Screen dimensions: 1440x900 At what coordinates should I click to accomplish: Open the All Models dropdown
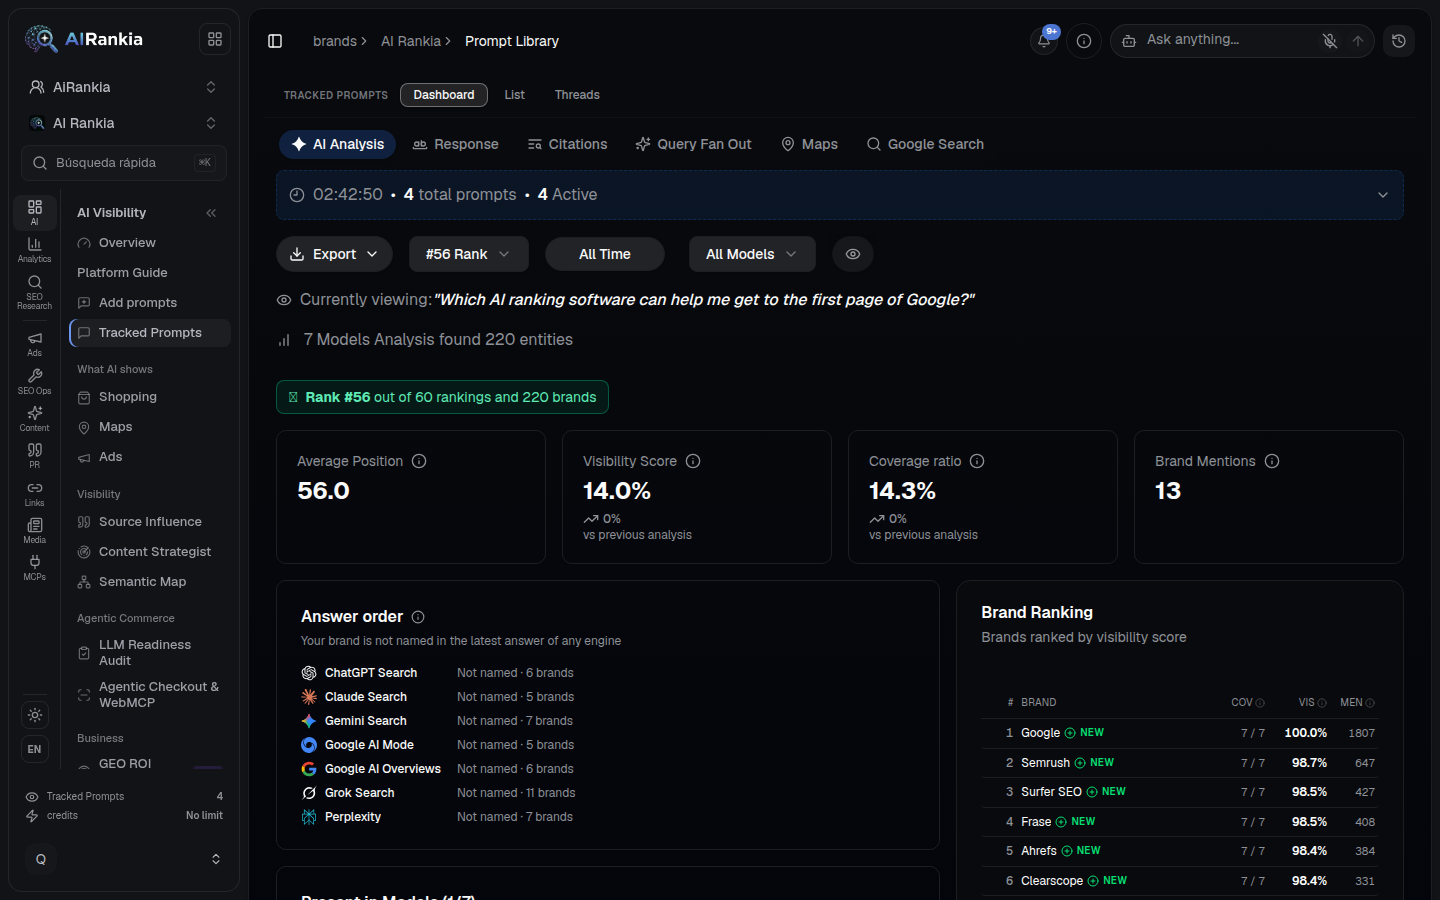point(752,254)
